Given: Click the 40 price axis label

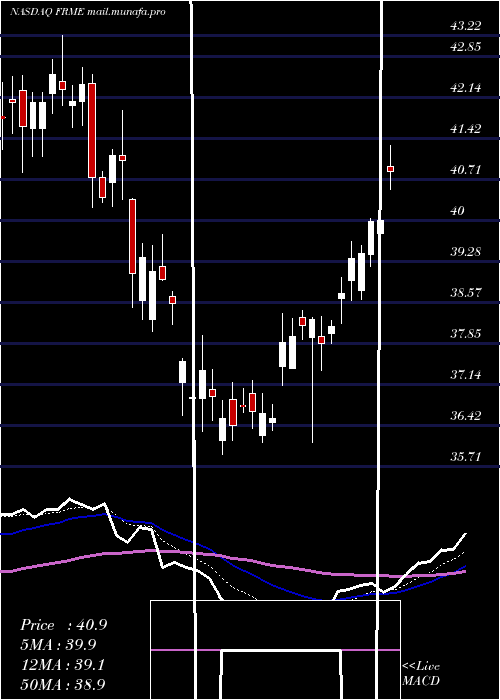Looking at the screenshot, I should pyautogui.click(x=458, y=211).
